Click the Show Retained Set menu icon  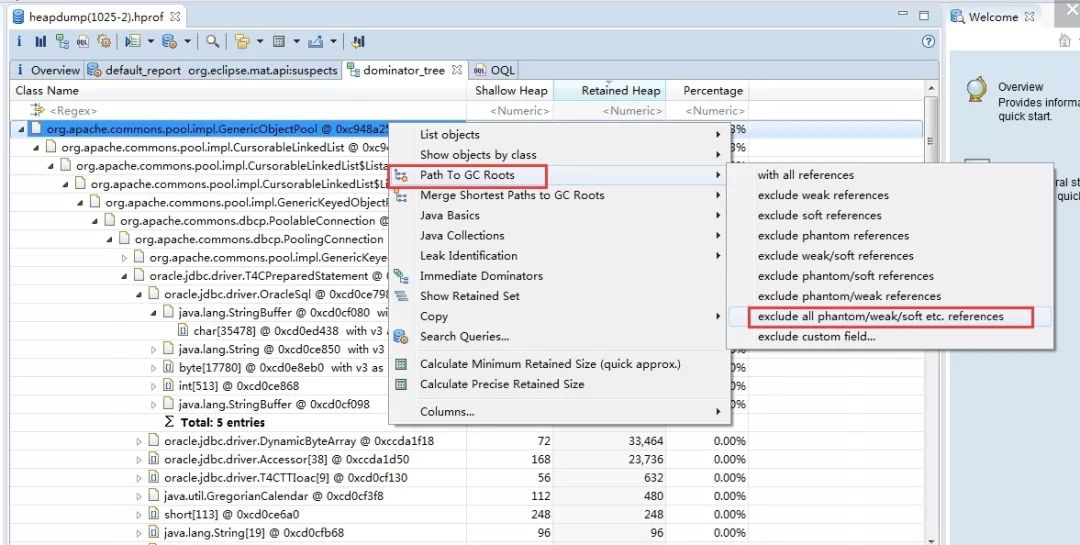tap(402, 296)
